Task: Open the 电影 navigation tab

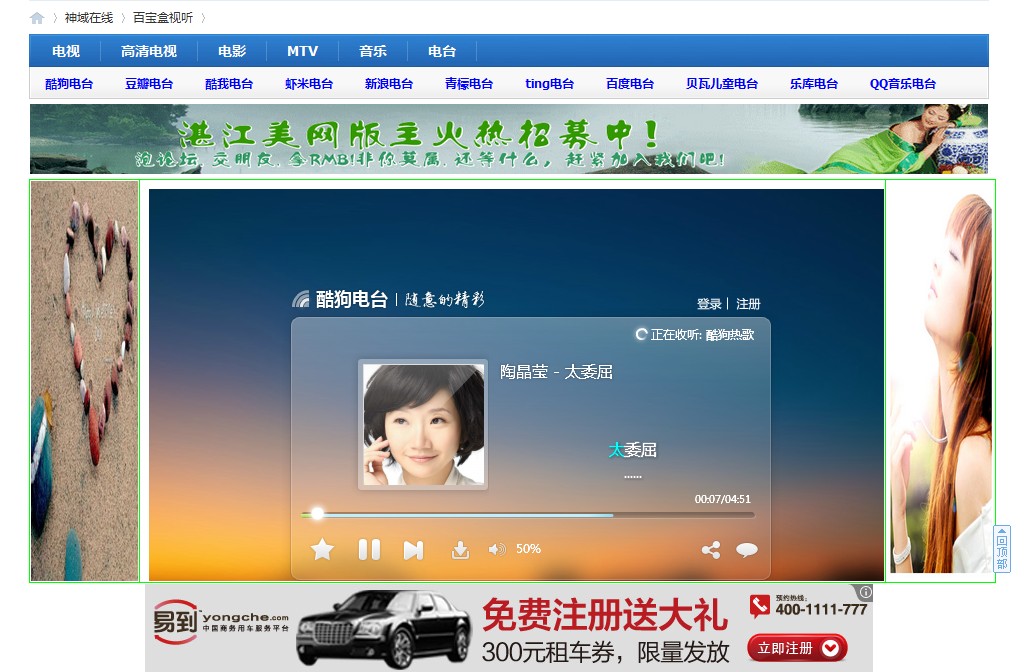Action: coord(231,50)
